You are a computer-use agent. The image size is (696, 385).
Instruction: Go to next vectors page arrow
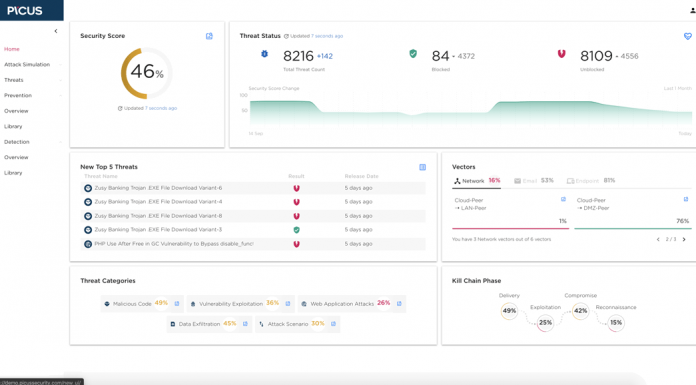point(684,239)
